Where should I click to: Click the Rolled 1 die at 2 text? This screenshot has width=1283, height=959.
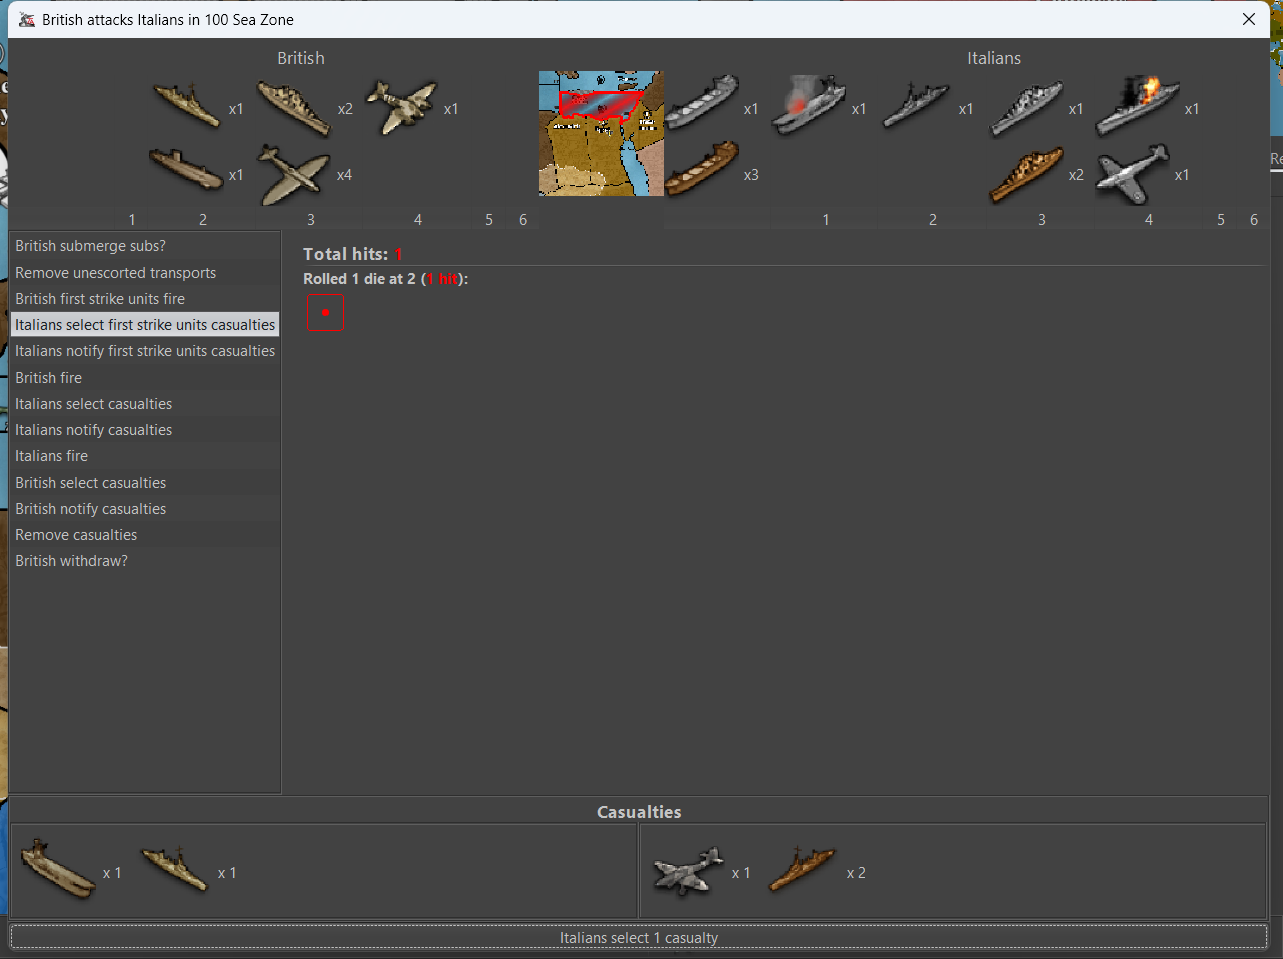[386, 279]
